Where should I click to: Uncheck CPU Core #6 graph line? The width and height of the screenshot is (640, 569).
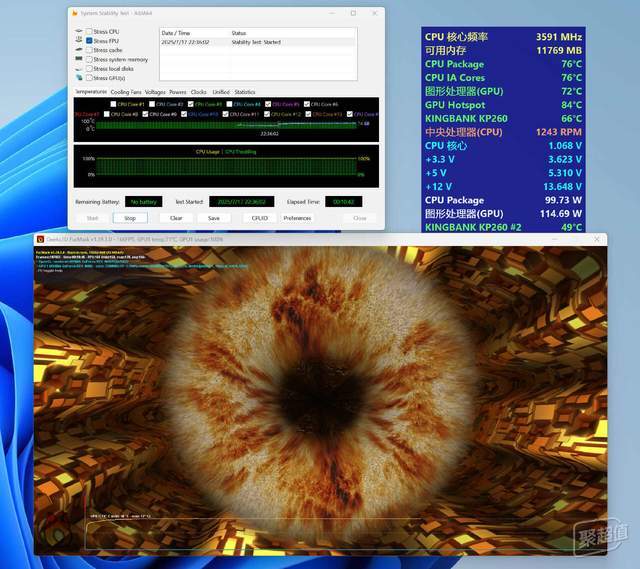coord(307,104)
